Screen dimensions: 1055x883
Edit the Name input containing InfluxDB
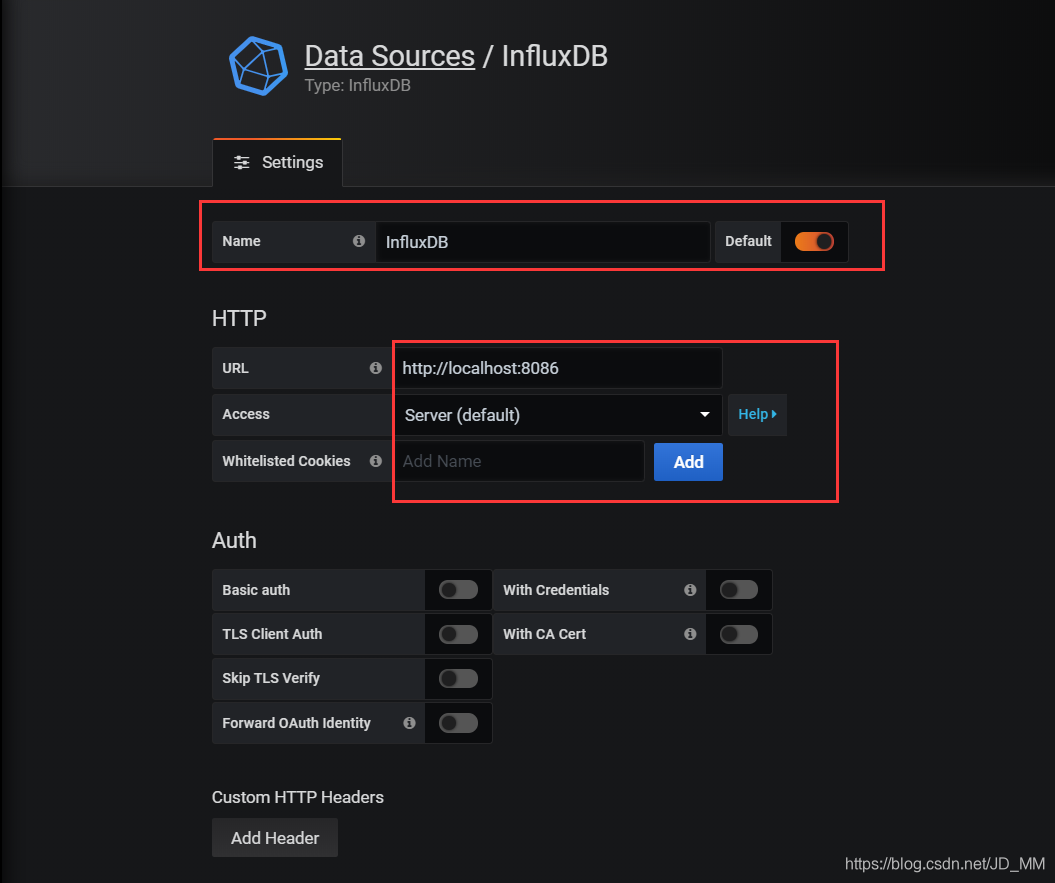point(542,242)
